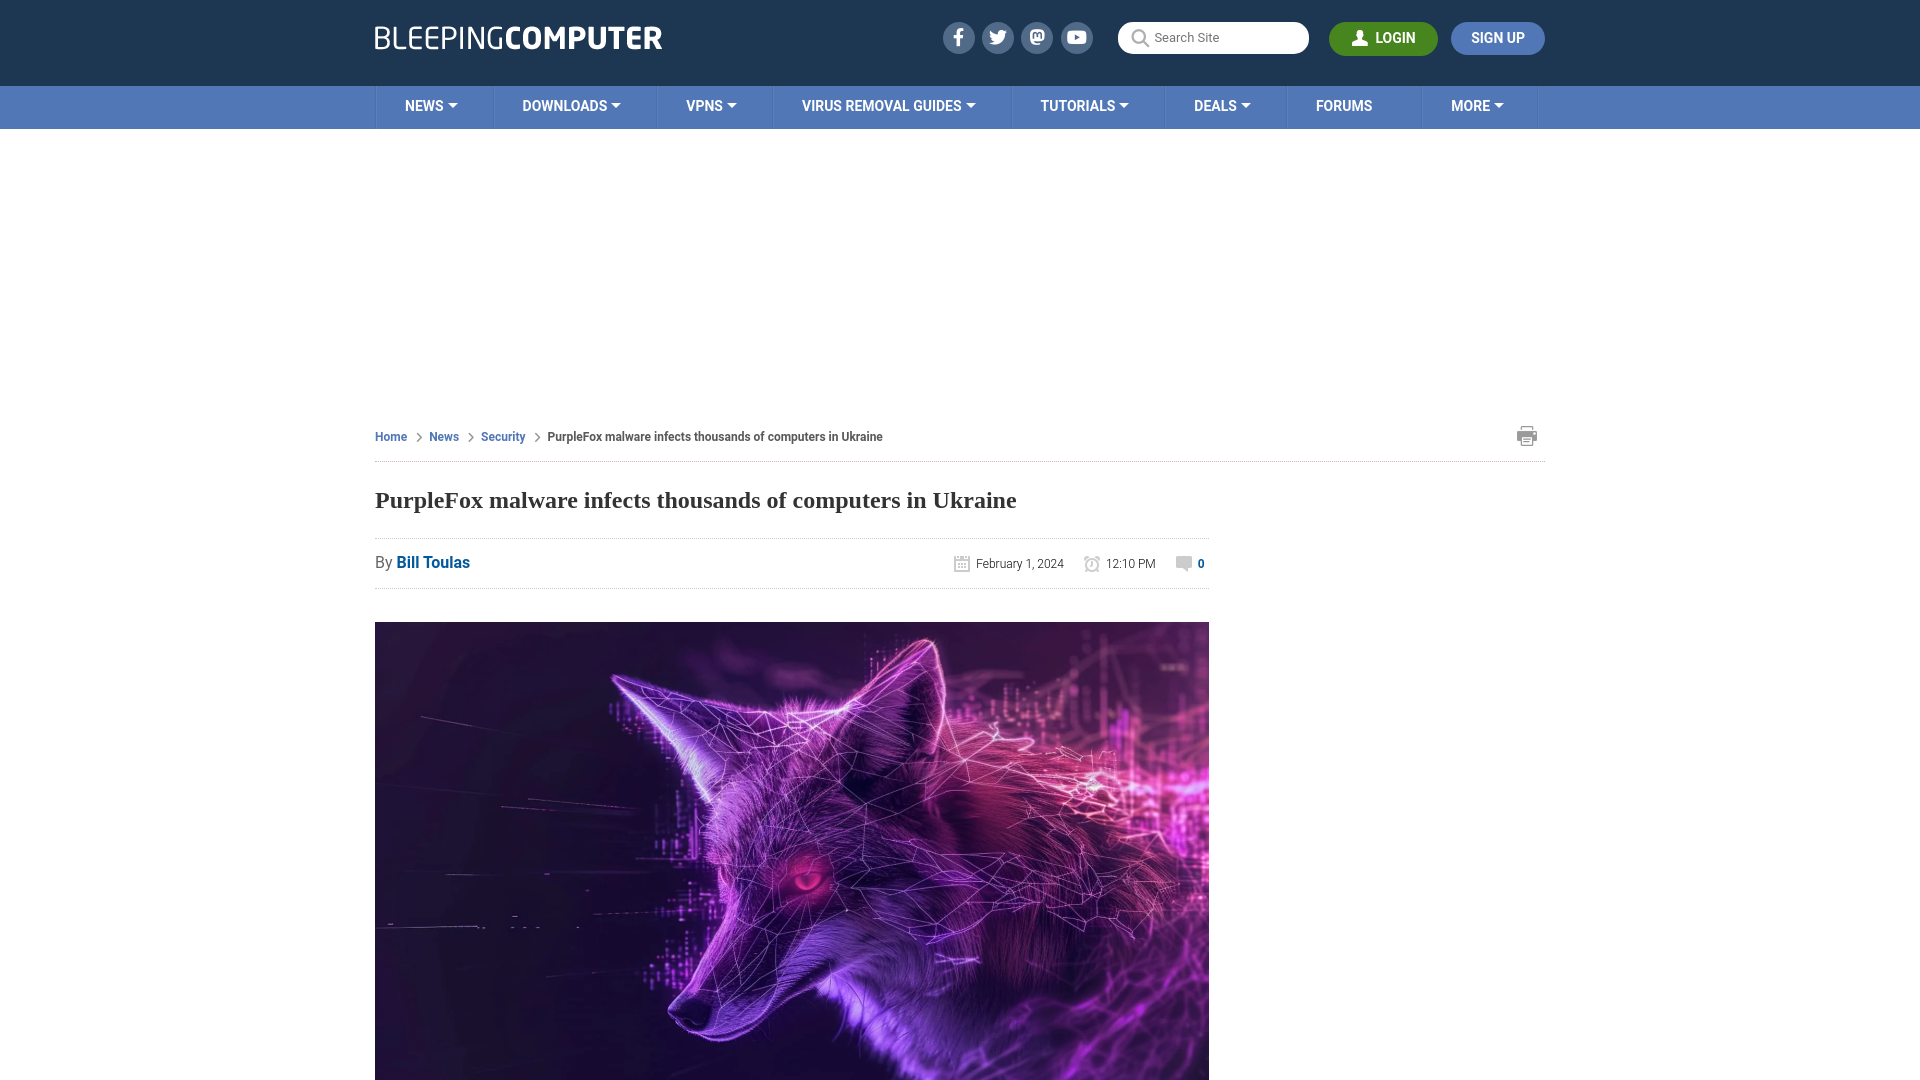Viewport: 1920px width, 1080px height.
Task: Click the Mastodon icon in navigation
Action: [1038, 37]
